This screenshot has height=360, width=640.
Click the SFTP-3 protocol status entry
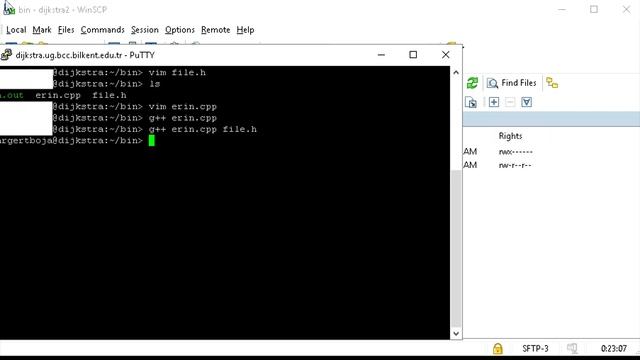pyautogui.click(x=535, y=349)
